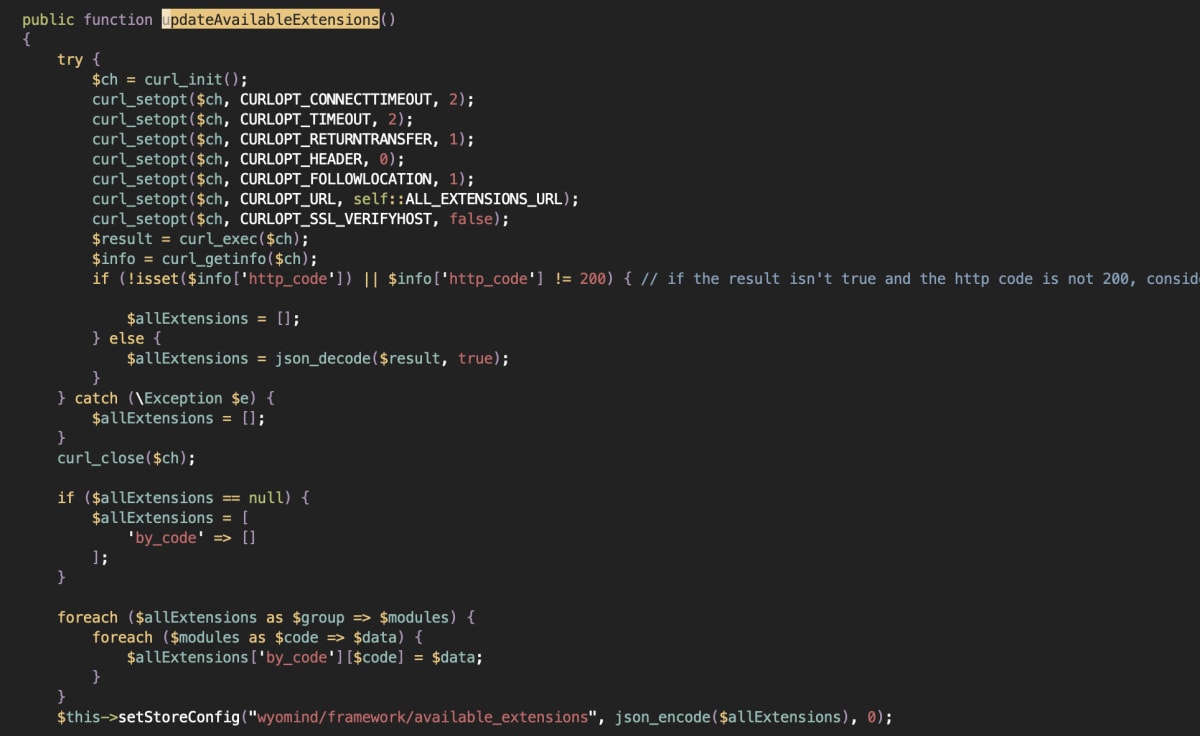Click the highlighted updateAvailableExtensions function name
1200x736 pixels.
pyautogui.click(x=268, y=19)
